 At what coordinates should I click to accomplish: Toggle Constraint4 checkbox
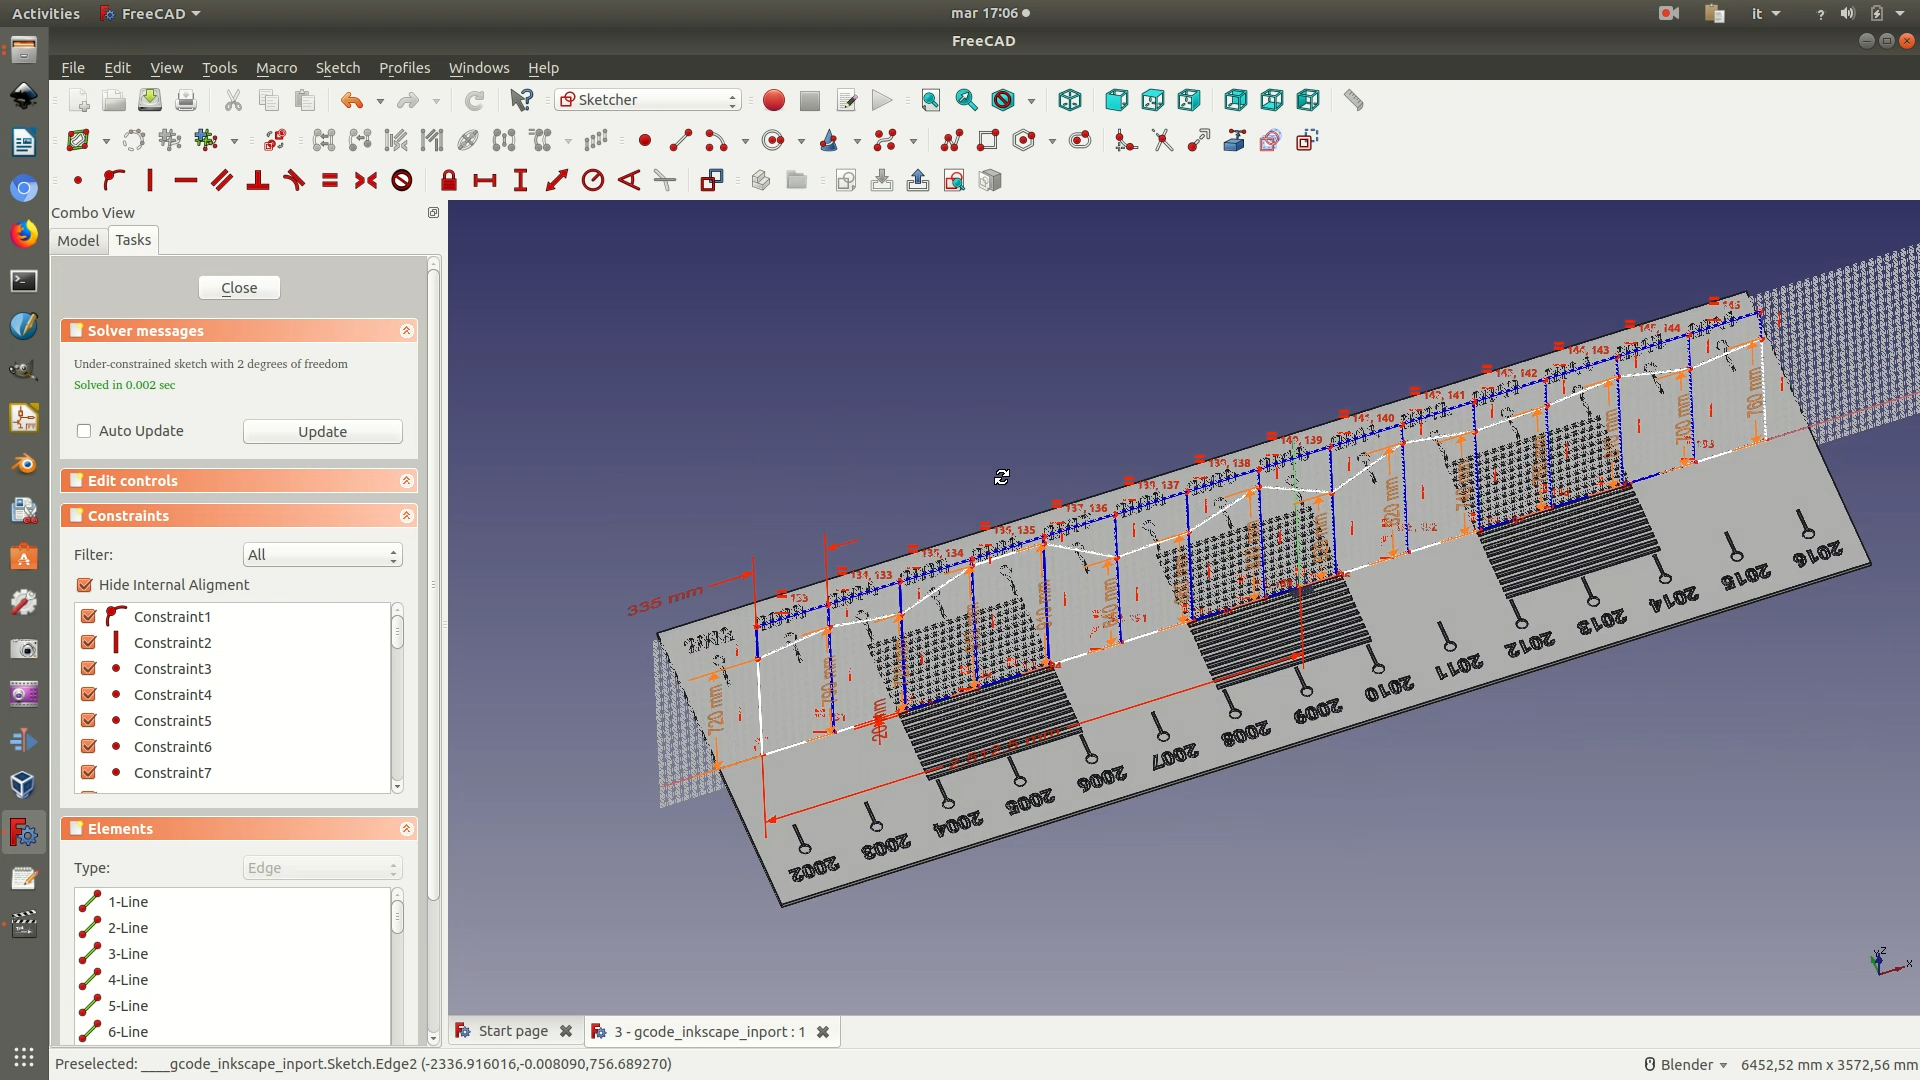89,695
